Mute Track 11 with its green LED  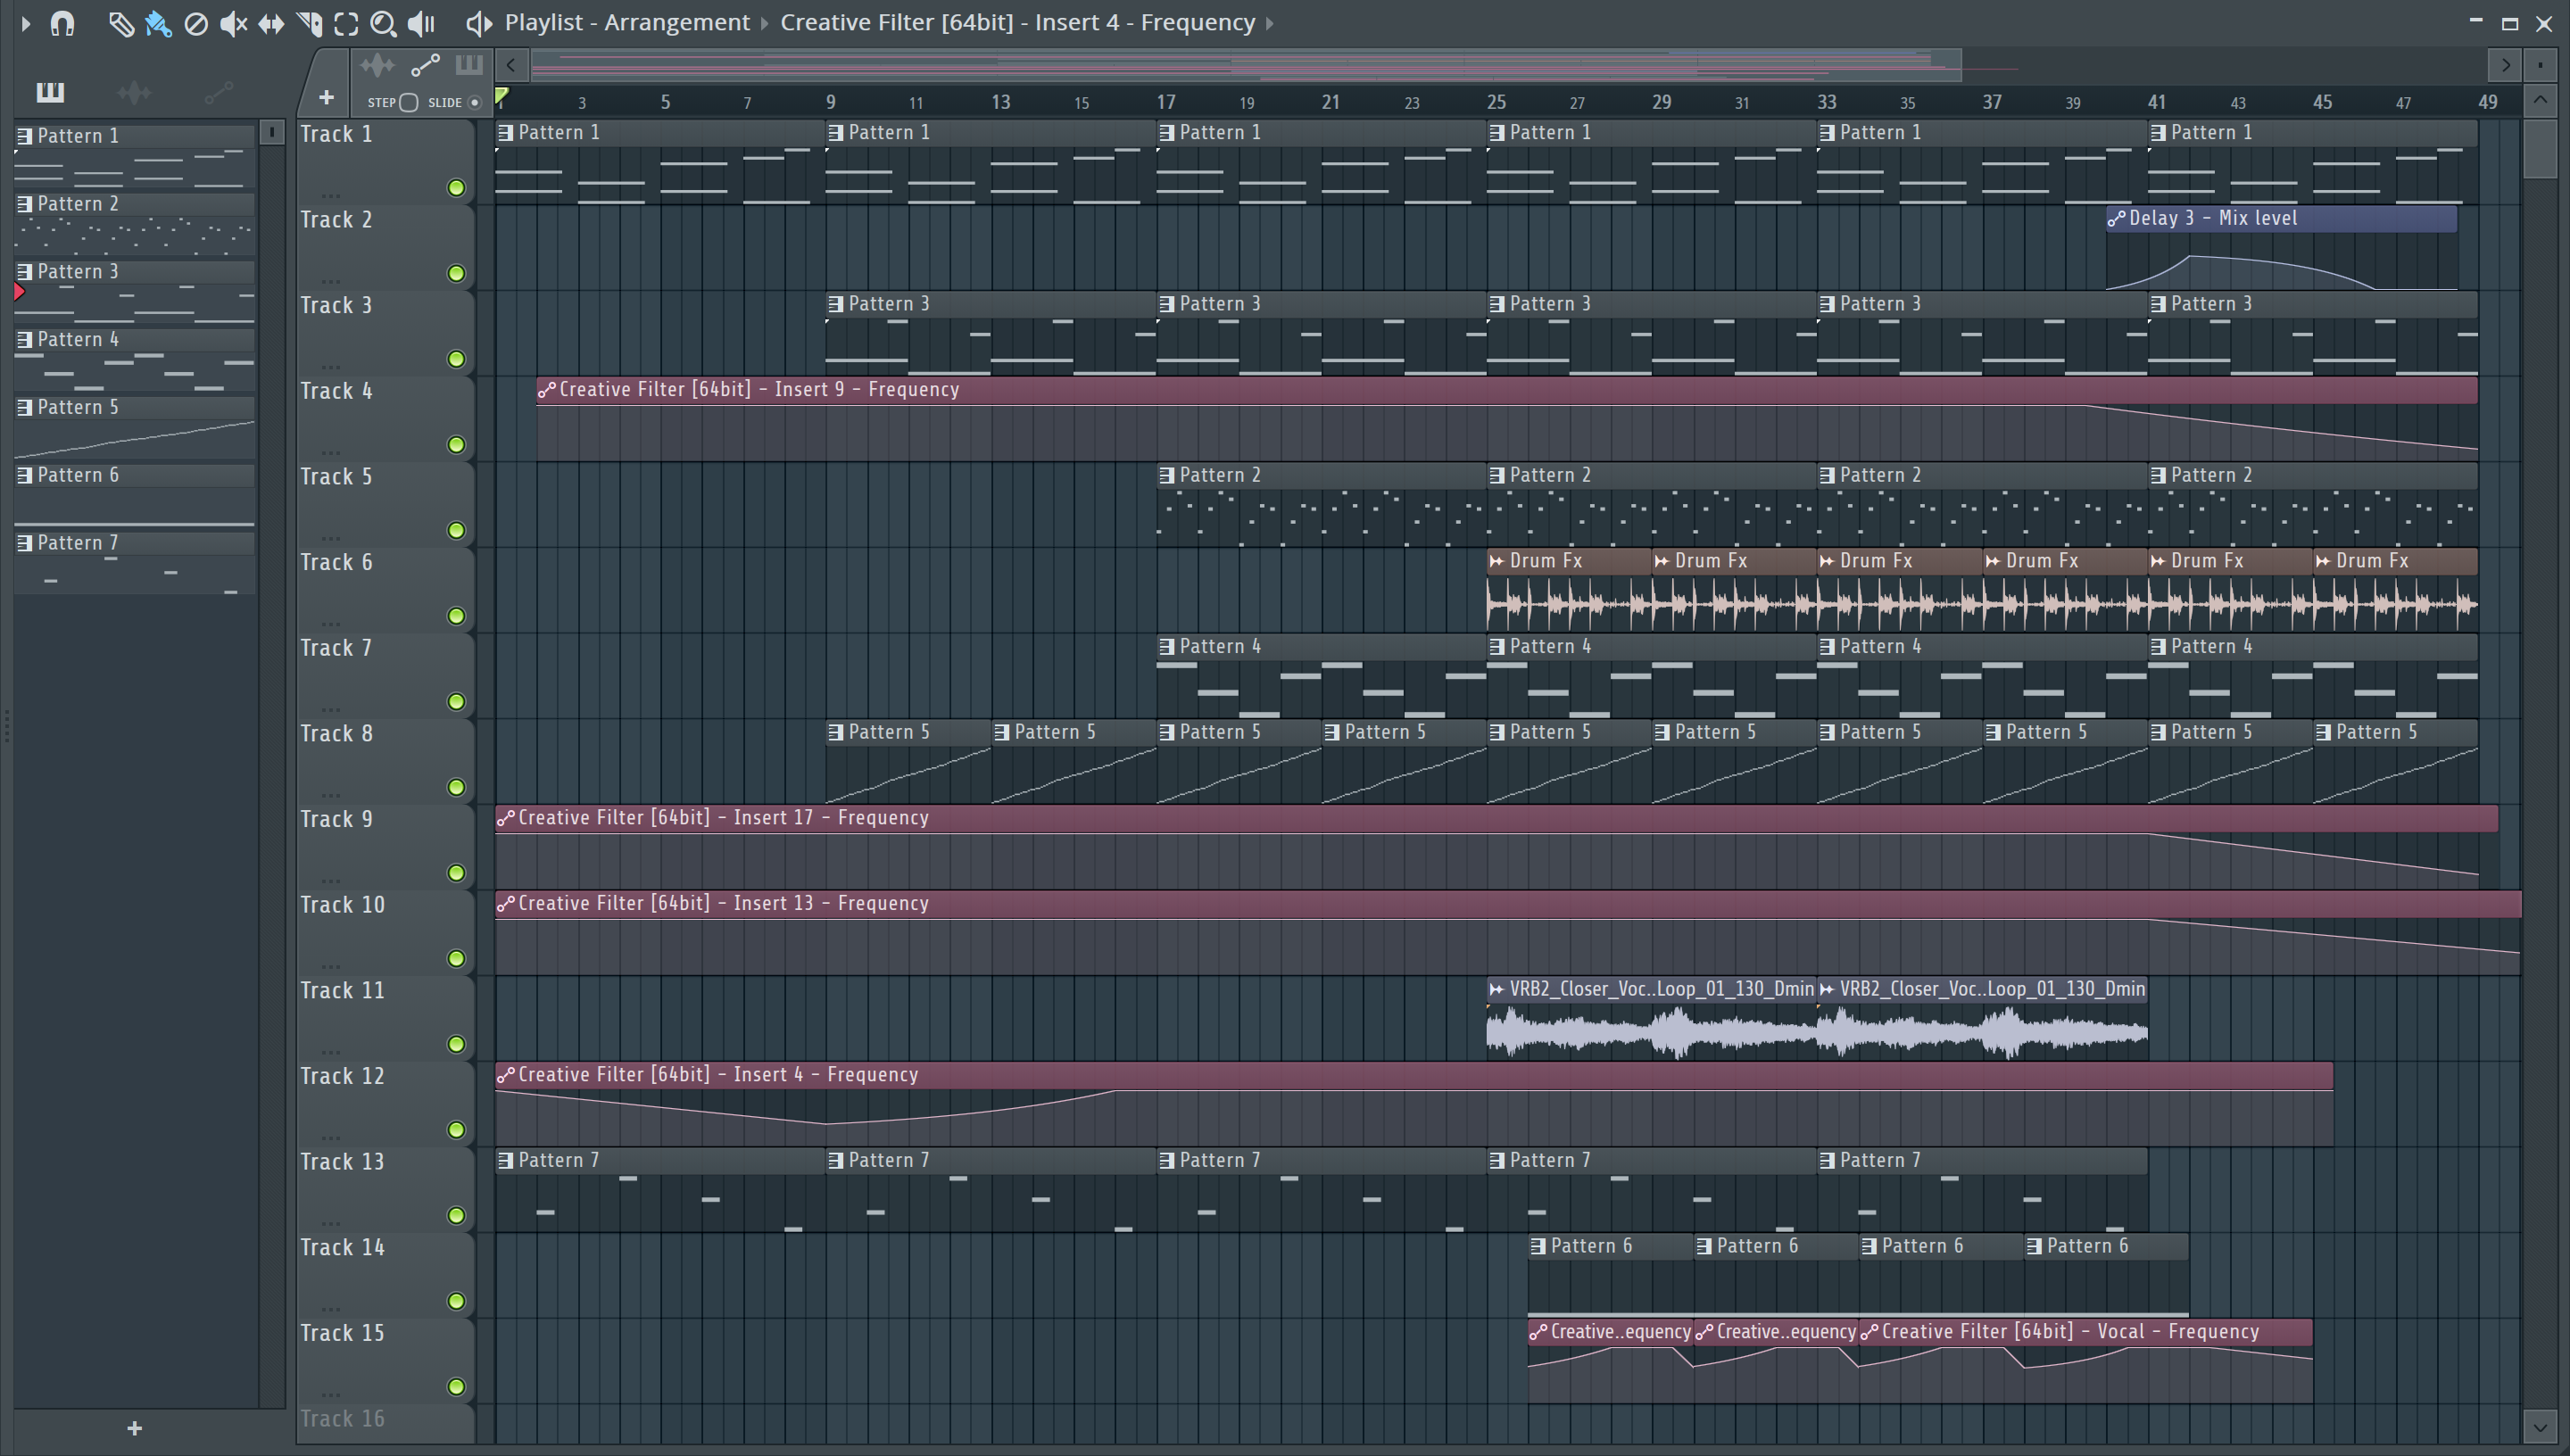(456, 1044)
